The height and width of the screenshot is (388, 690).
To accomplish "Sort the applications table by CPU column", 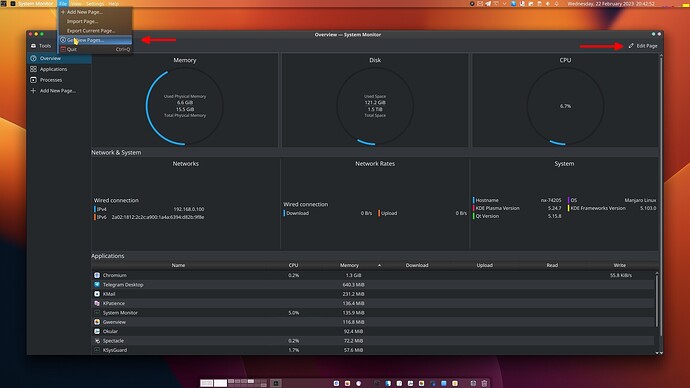I will click(x=293, y=265).
